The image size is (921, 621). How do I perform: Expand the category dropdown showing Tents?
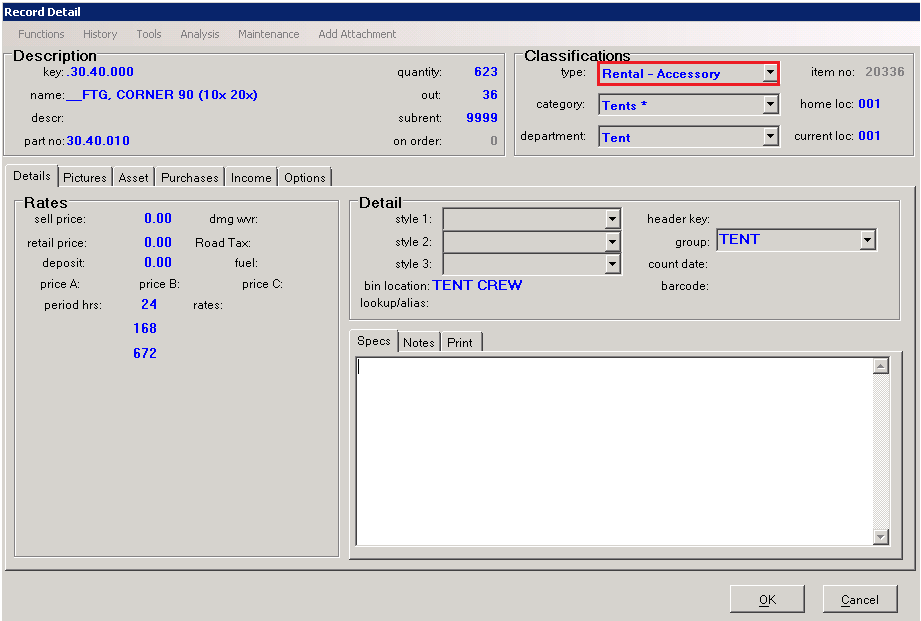point(769,105)
